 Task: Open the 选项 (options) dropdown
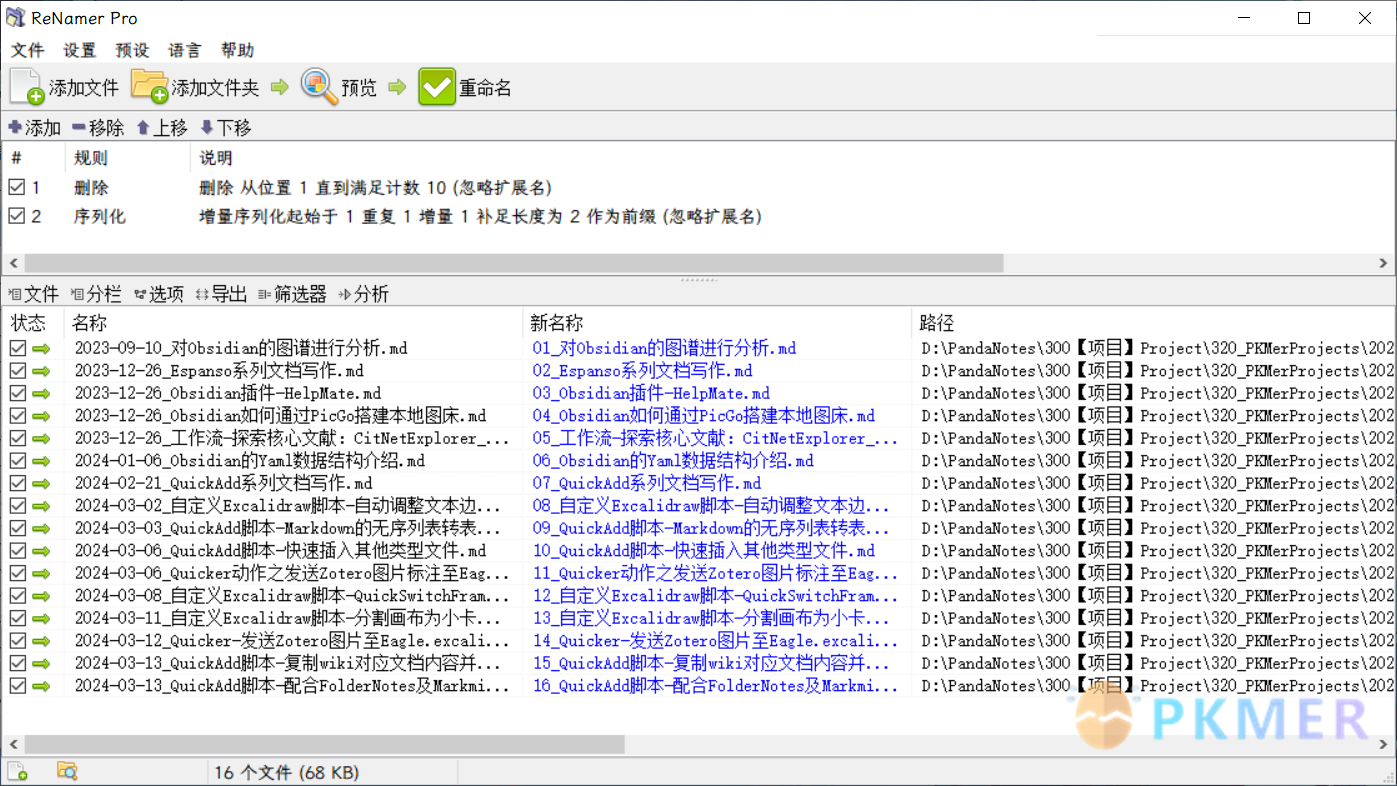point(159,294)
